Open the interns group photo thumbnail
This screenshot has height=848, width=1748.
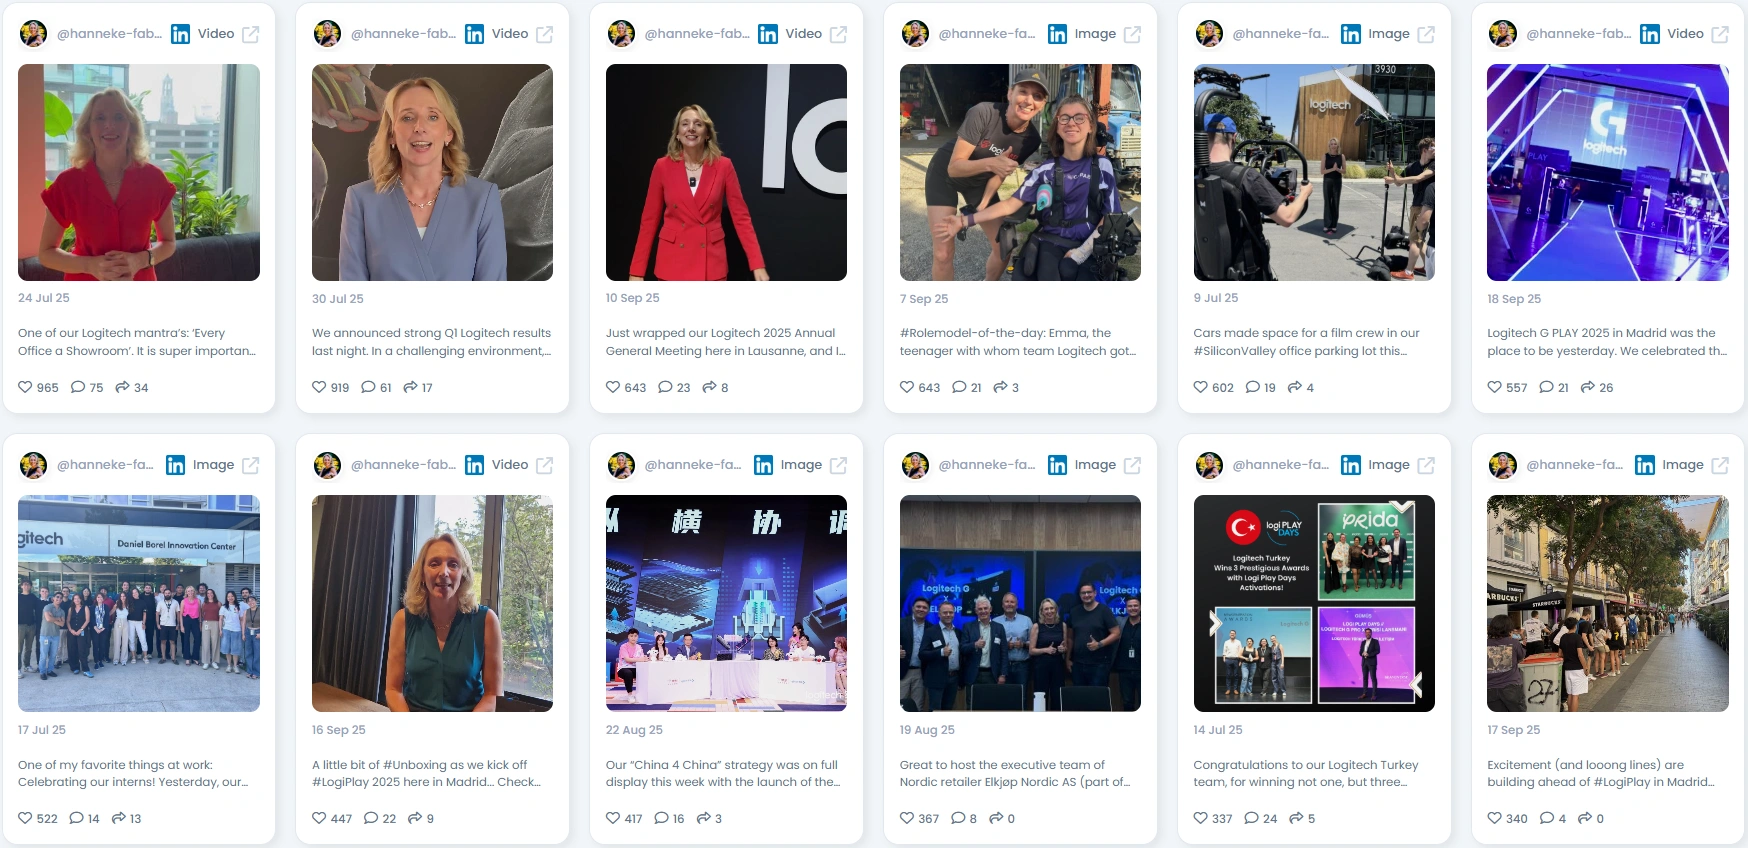point(139,603)
